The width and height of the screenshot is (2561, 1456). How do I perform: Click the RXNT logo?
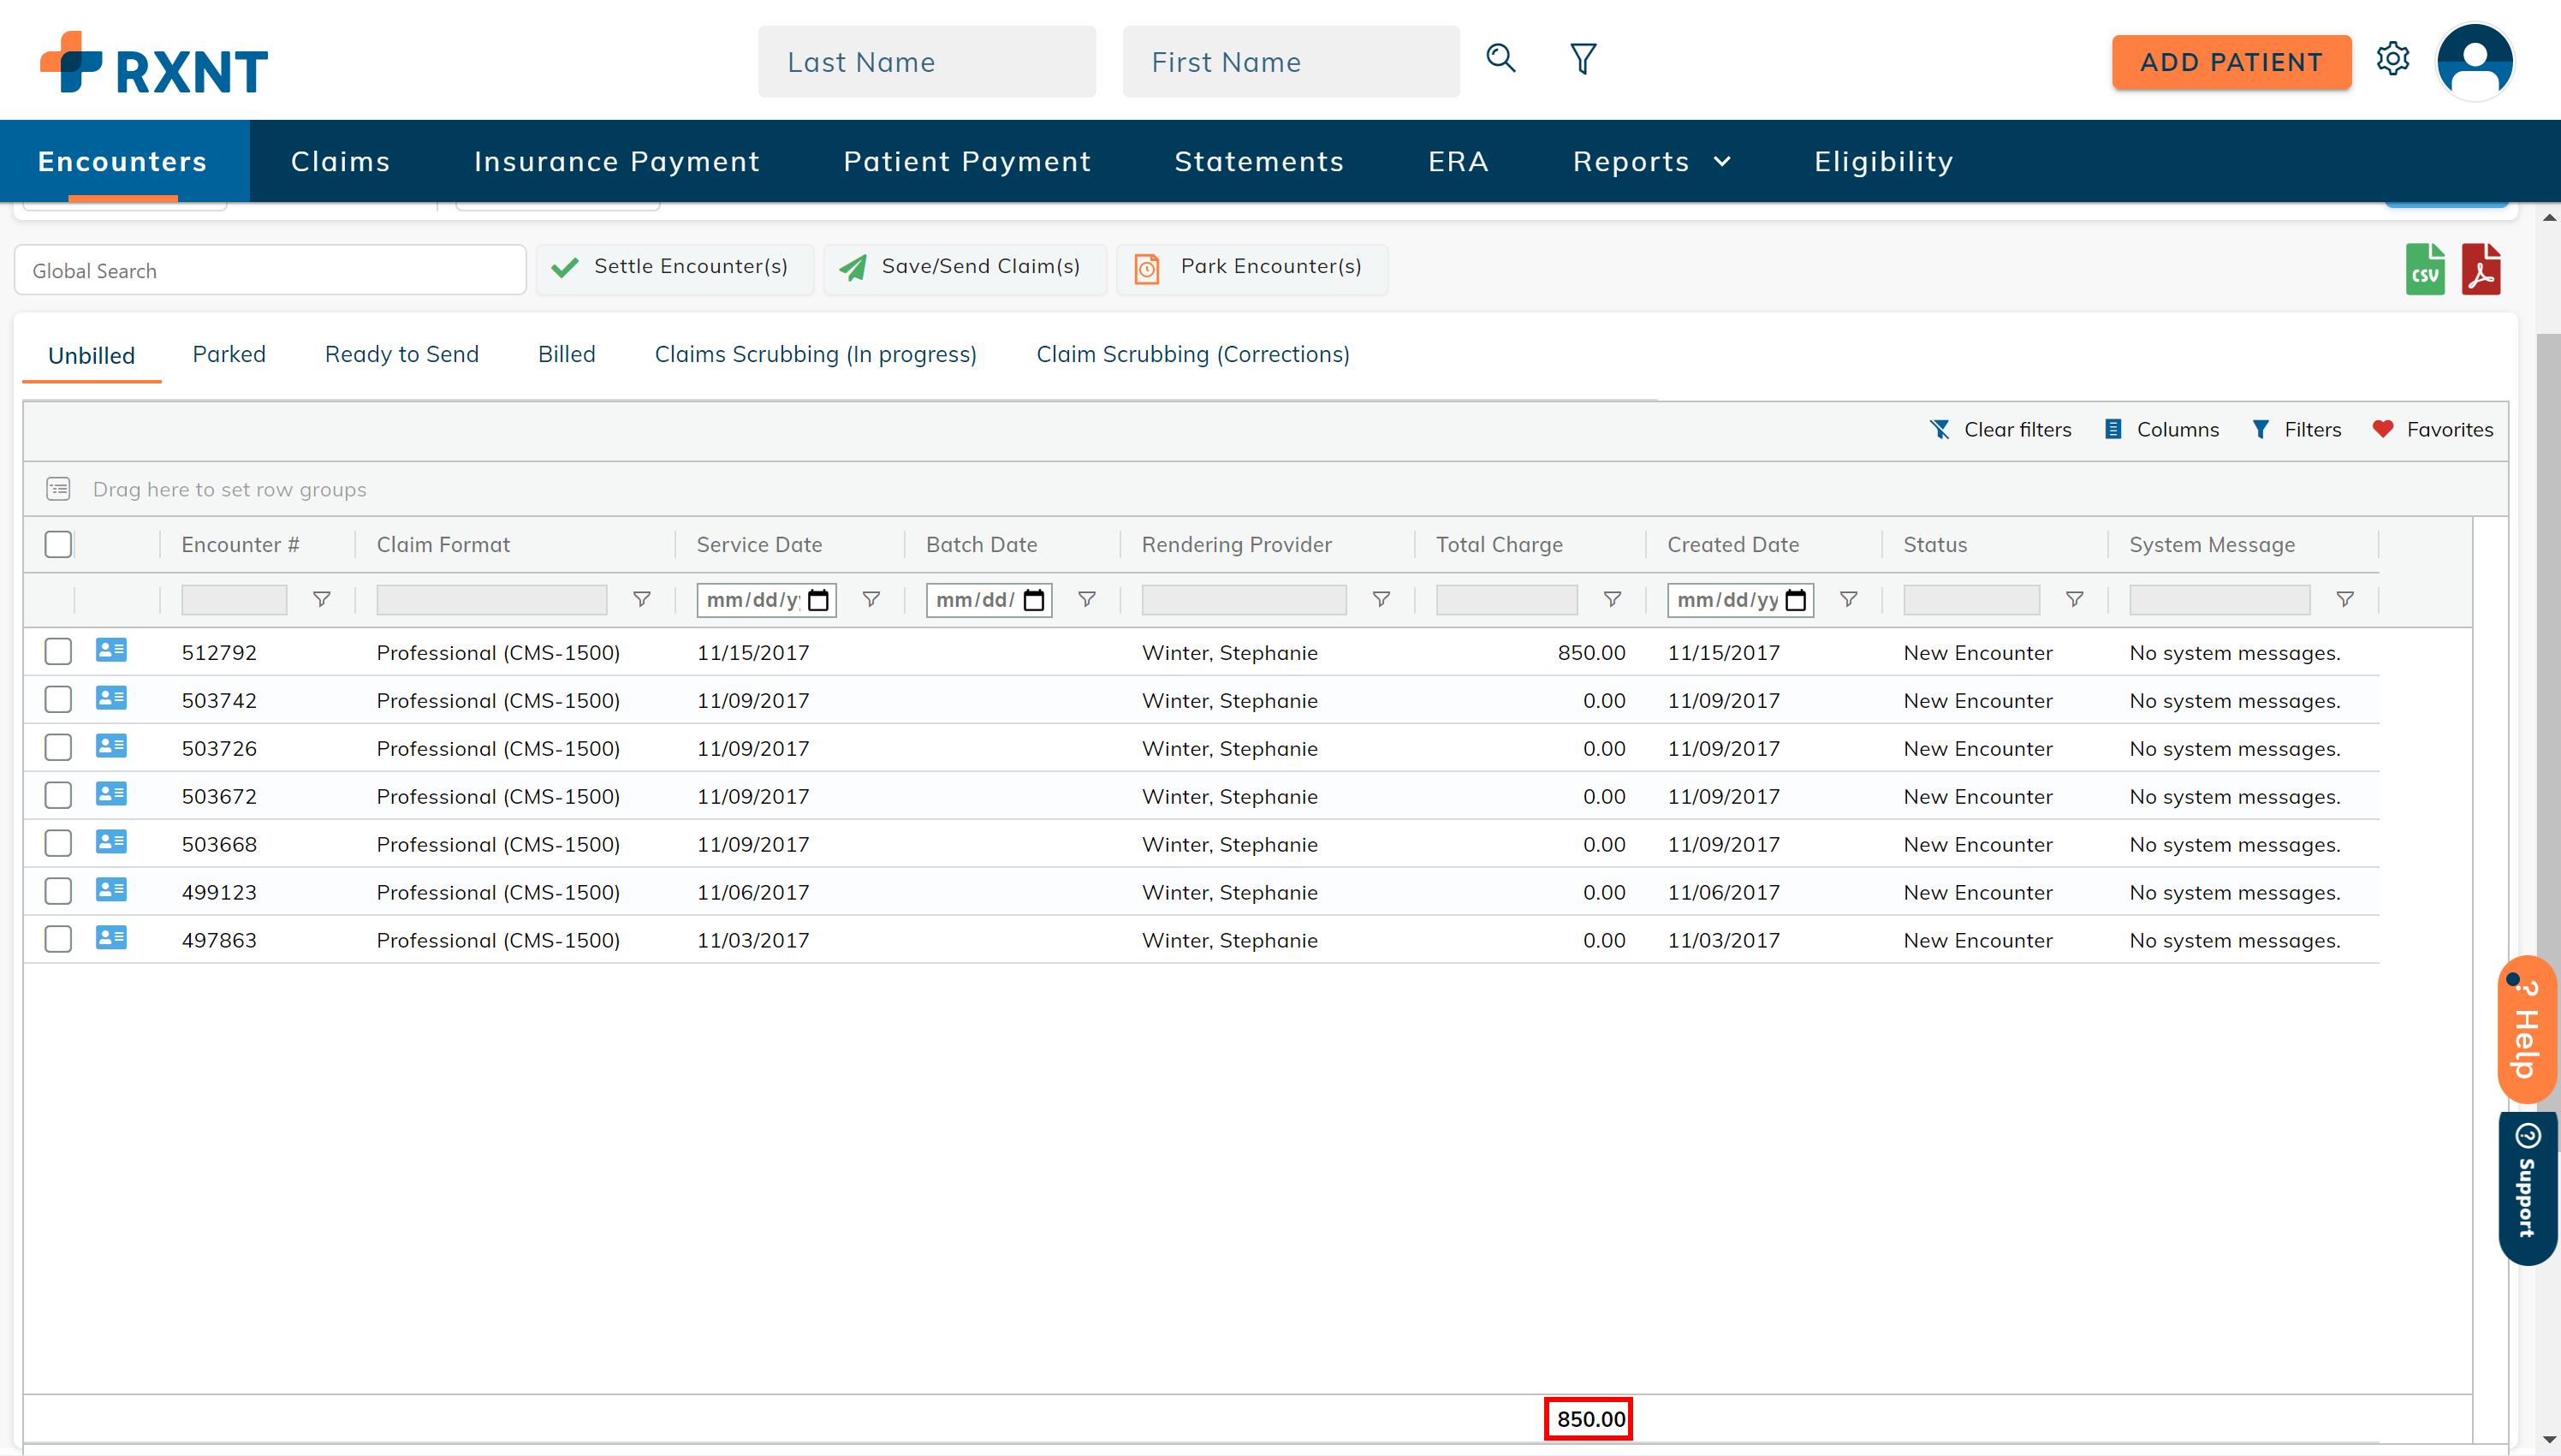pos(154,62)
